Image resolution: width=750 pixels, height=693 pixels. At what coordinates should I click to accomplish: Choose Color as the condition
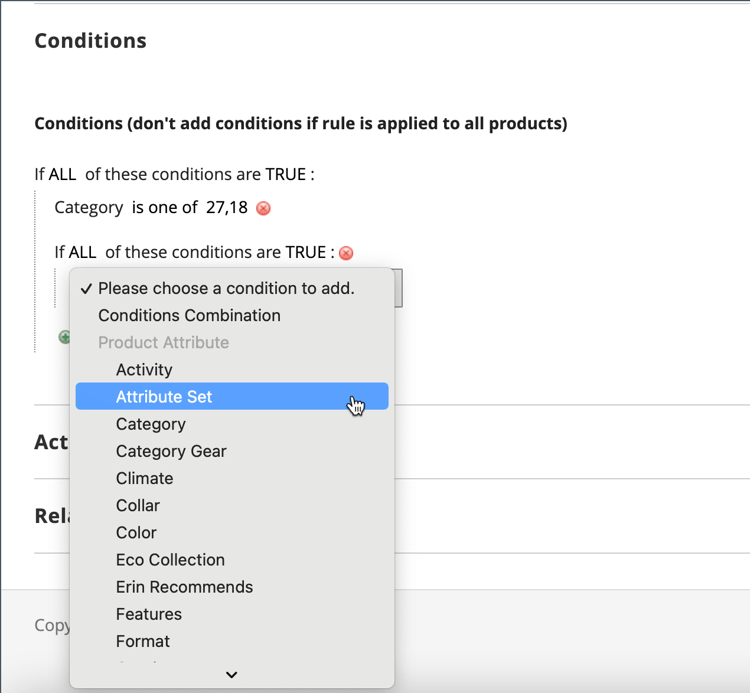136,532
